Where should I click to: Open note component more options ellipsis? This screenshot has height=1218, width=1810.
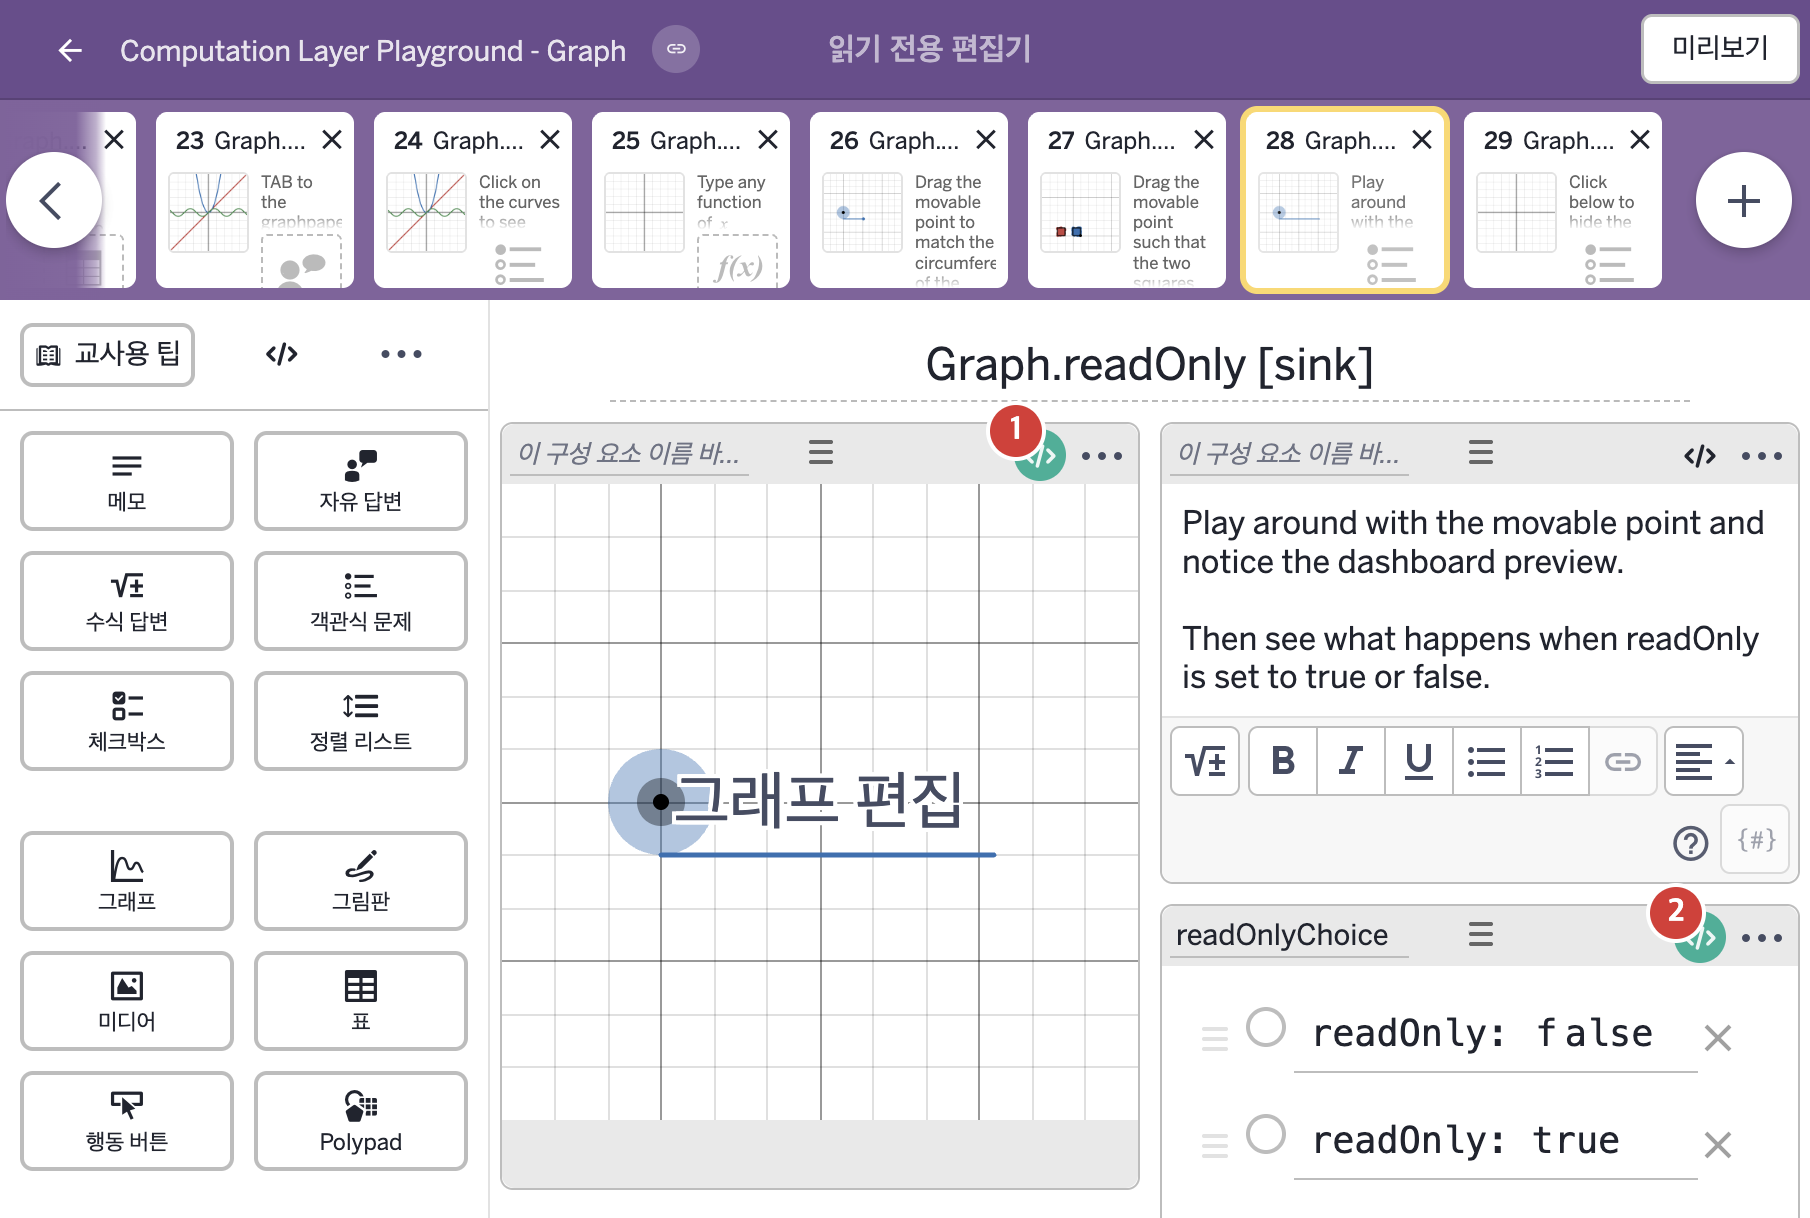[x=1762, y=456]
